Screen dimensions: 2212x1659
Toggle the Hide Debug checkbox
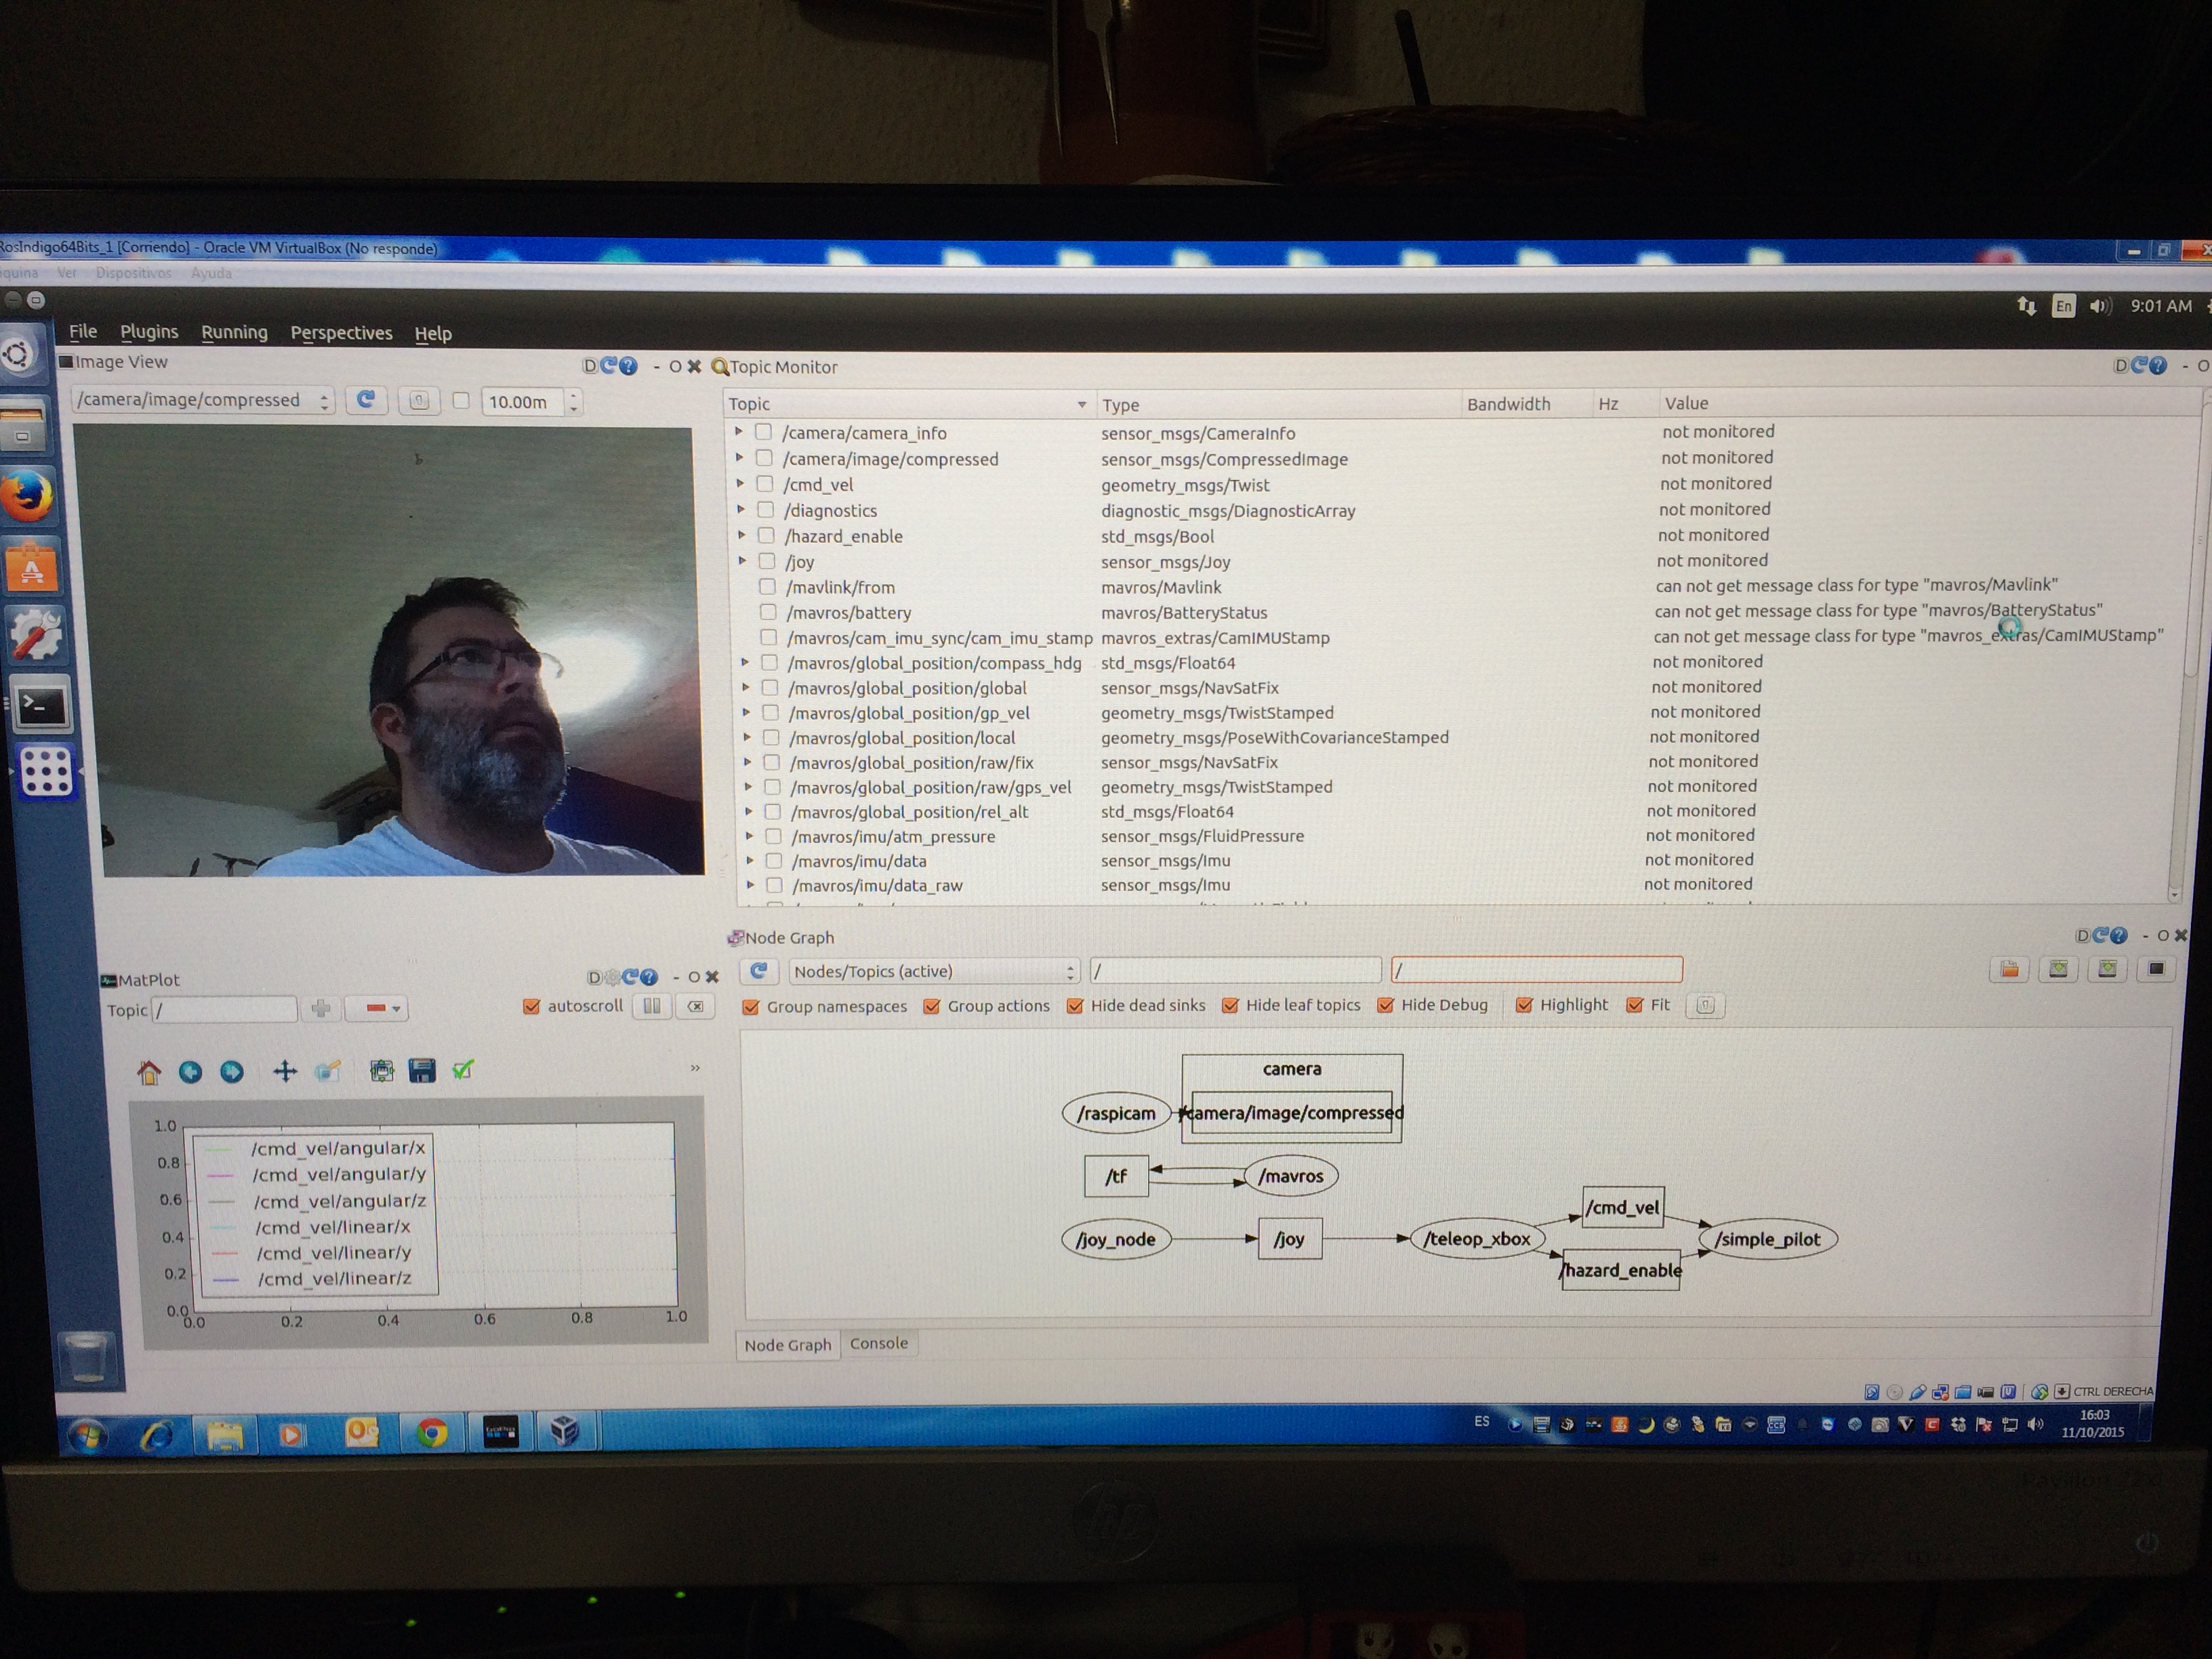[x=1386, y=1005]
